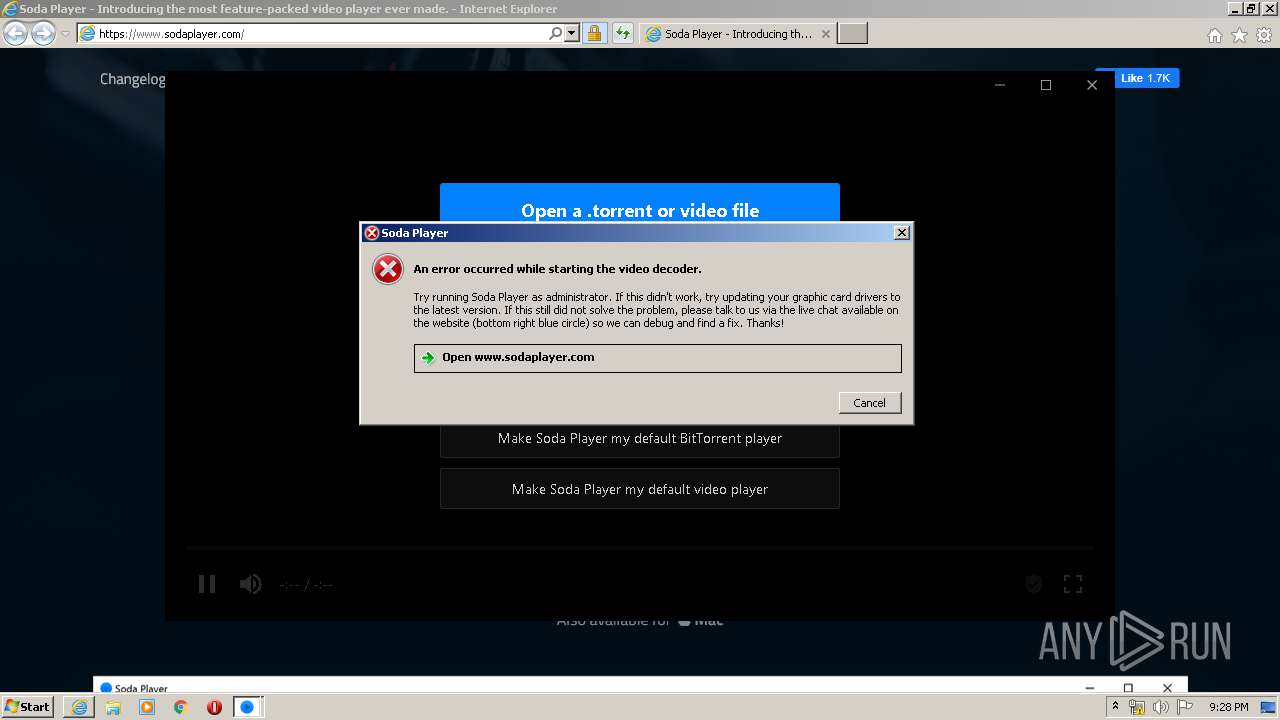Make Soda Player my default BitTorrent player
Image resolution: width=1280 pixels, height=720 pixels.
640,438
